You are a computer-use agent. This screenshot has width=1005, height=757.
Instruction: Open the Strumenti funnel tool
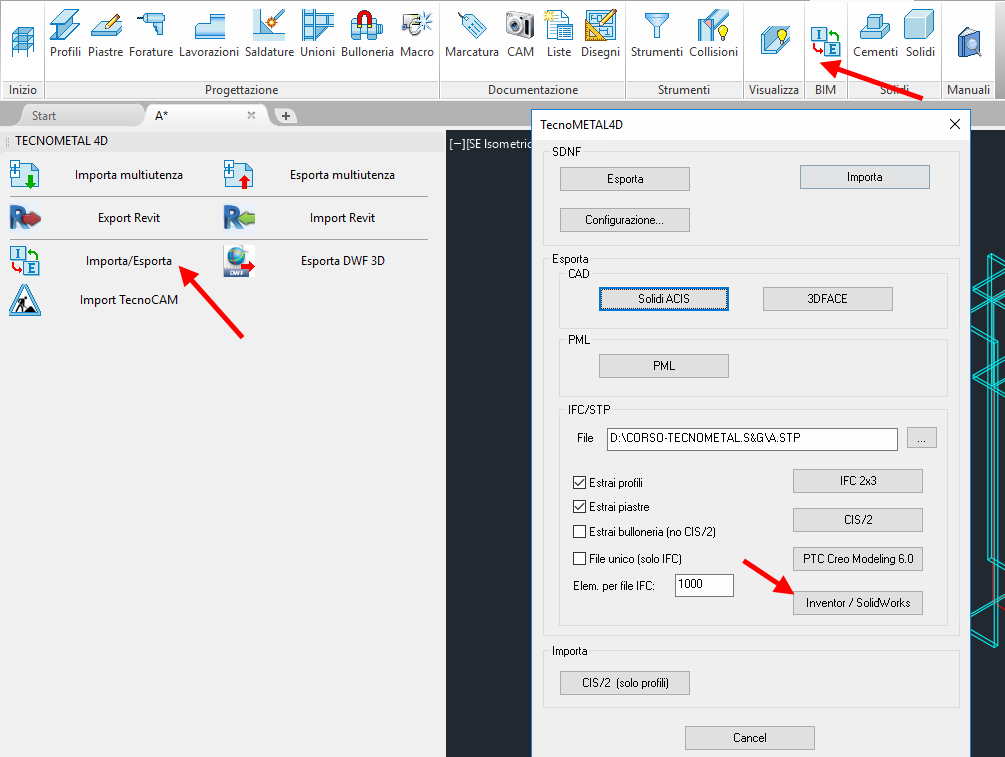click(x=656, y=34)
